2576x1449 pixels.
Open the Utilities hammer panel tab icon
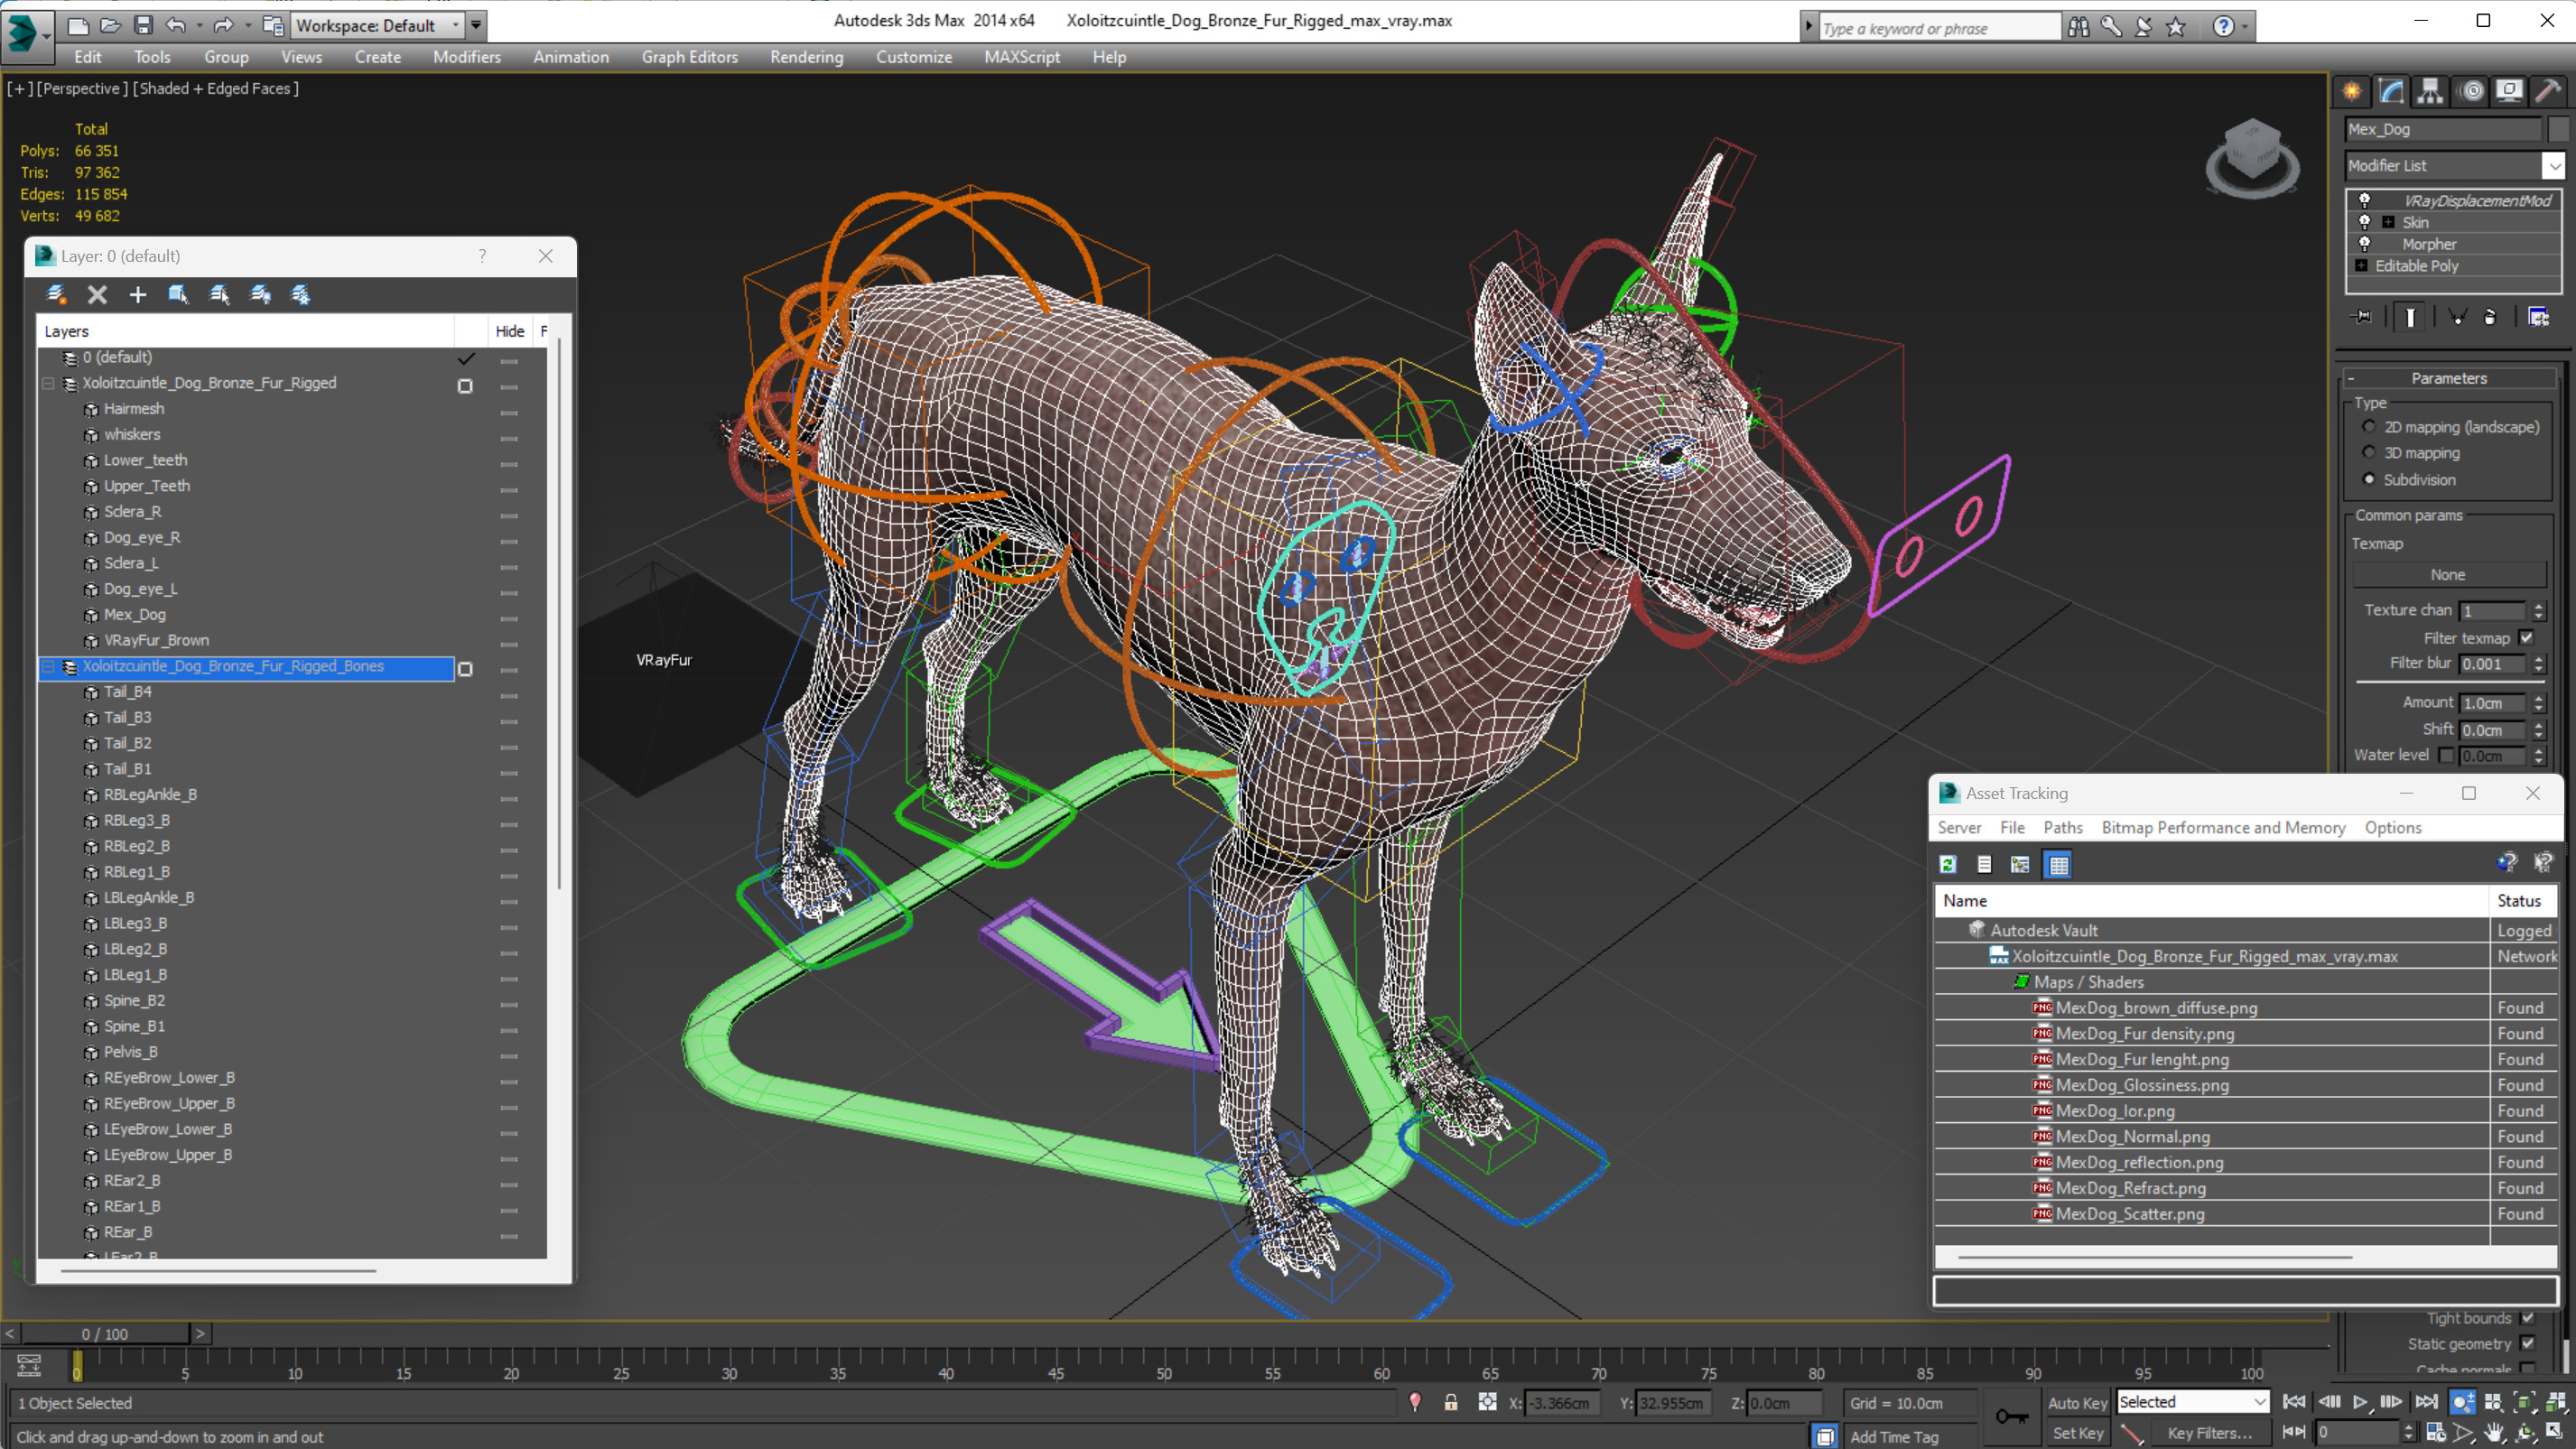coord(2548,91)
